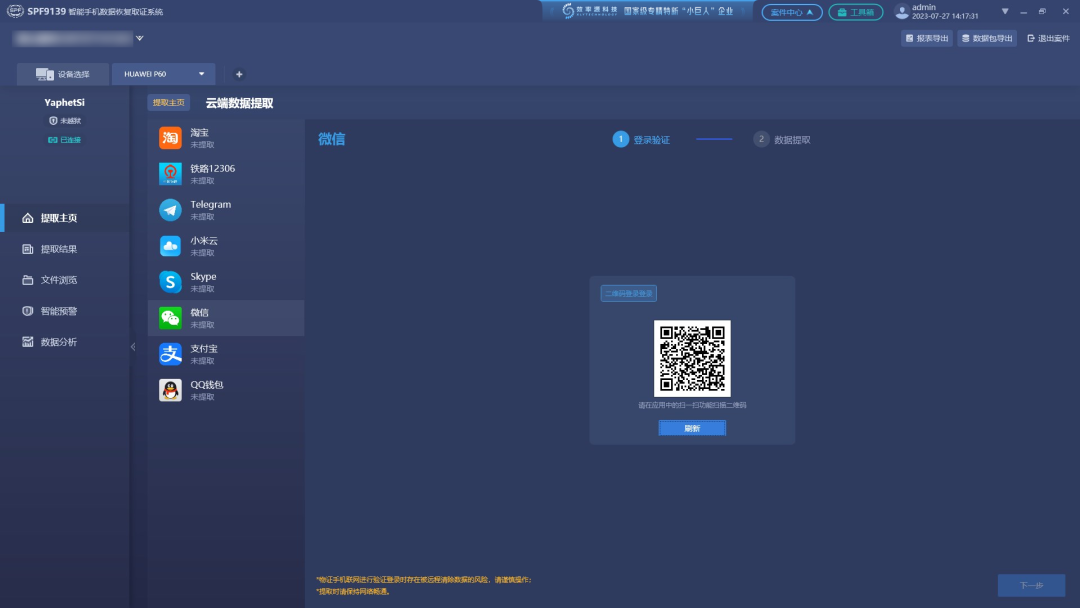Select the 小米云 cloud icon
1080x608 pixels.
coord(170,246)
